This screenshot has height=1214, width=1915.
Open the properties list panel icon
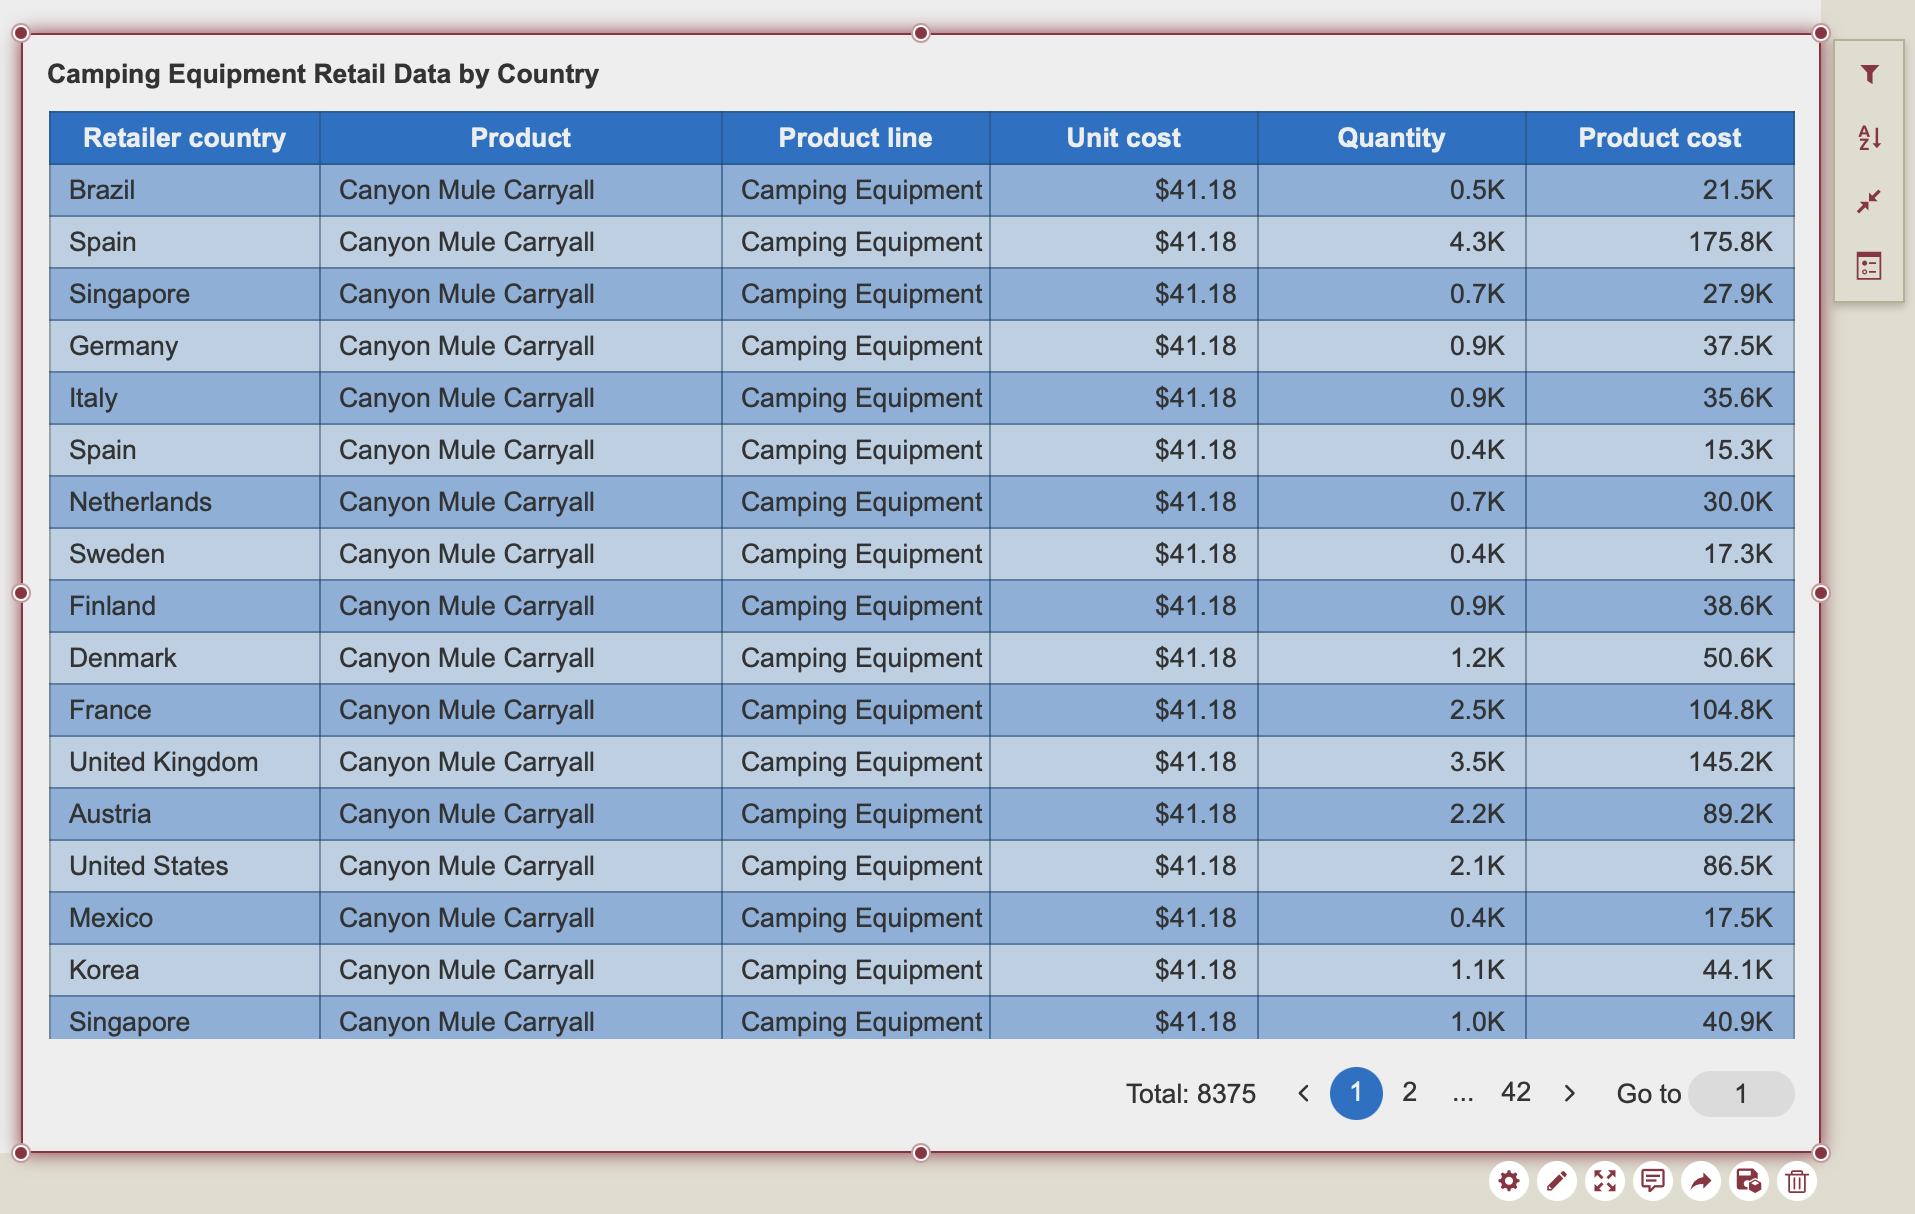click(1869, 266)
